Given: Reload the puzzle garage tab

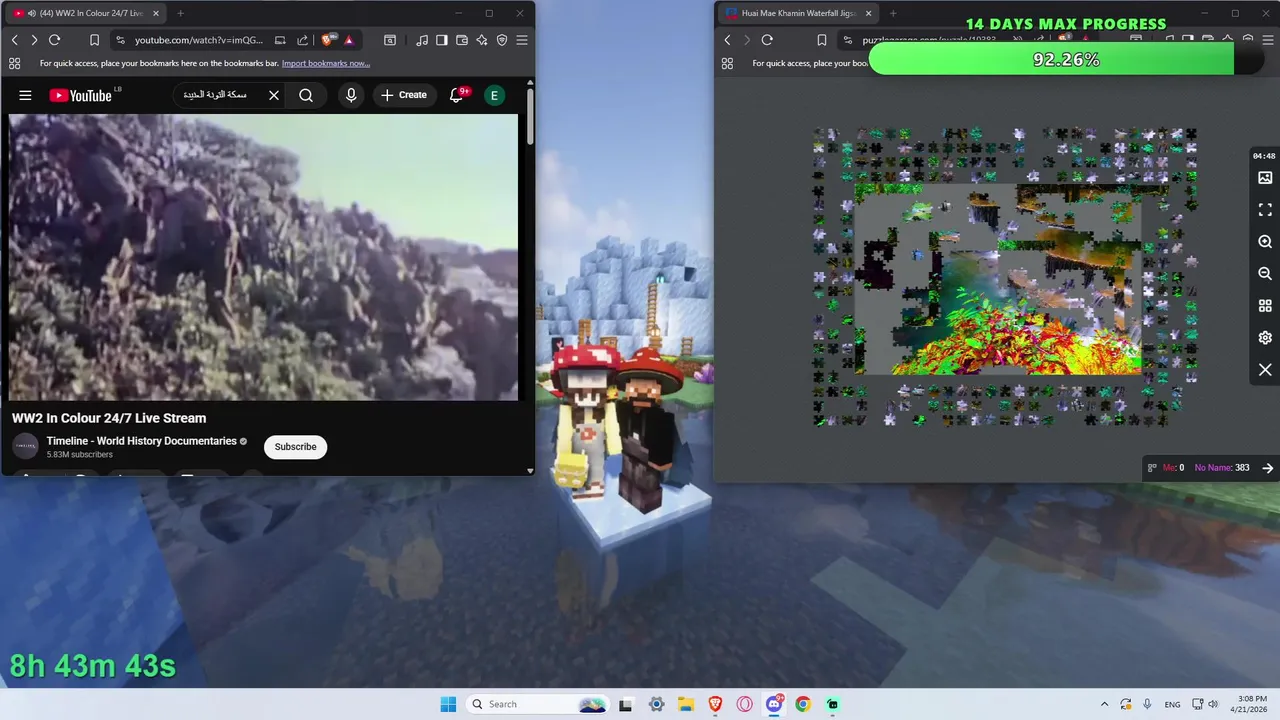Looking at the screenshot, I should pyautogui.click(x=767, y=40).
